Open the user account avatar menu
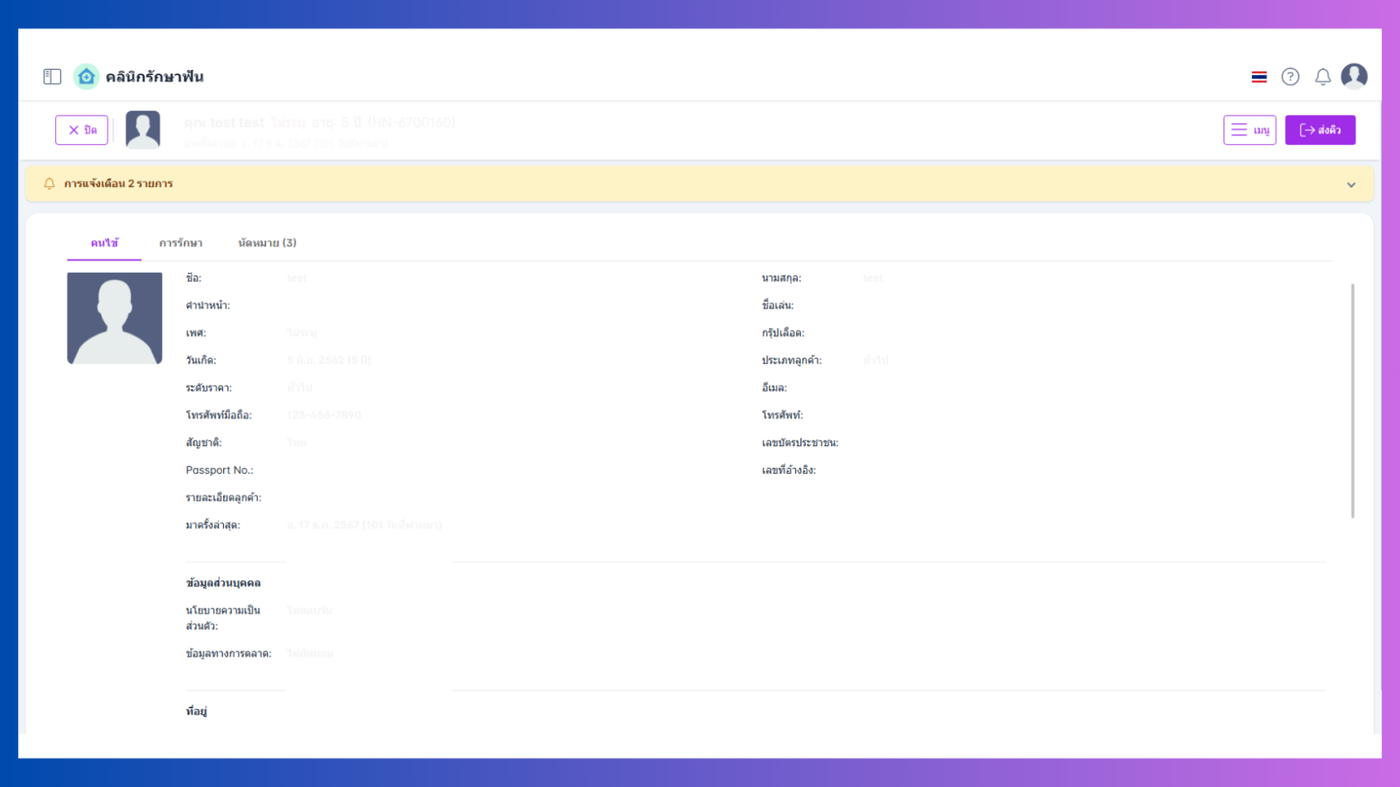The width and height of the screenshot is (1400, 787). coord(1354,76)
